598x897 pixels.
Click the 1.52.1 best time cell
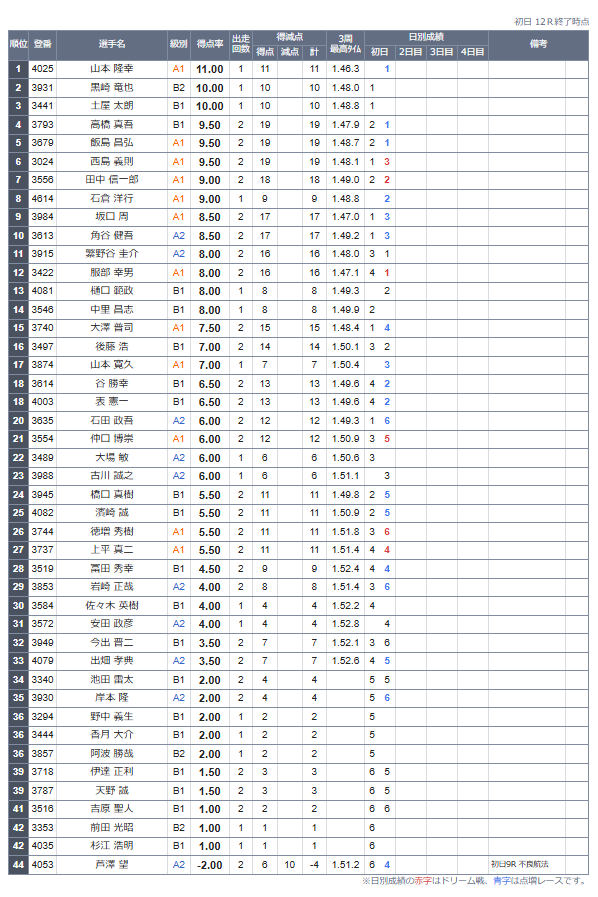(345, 642)
